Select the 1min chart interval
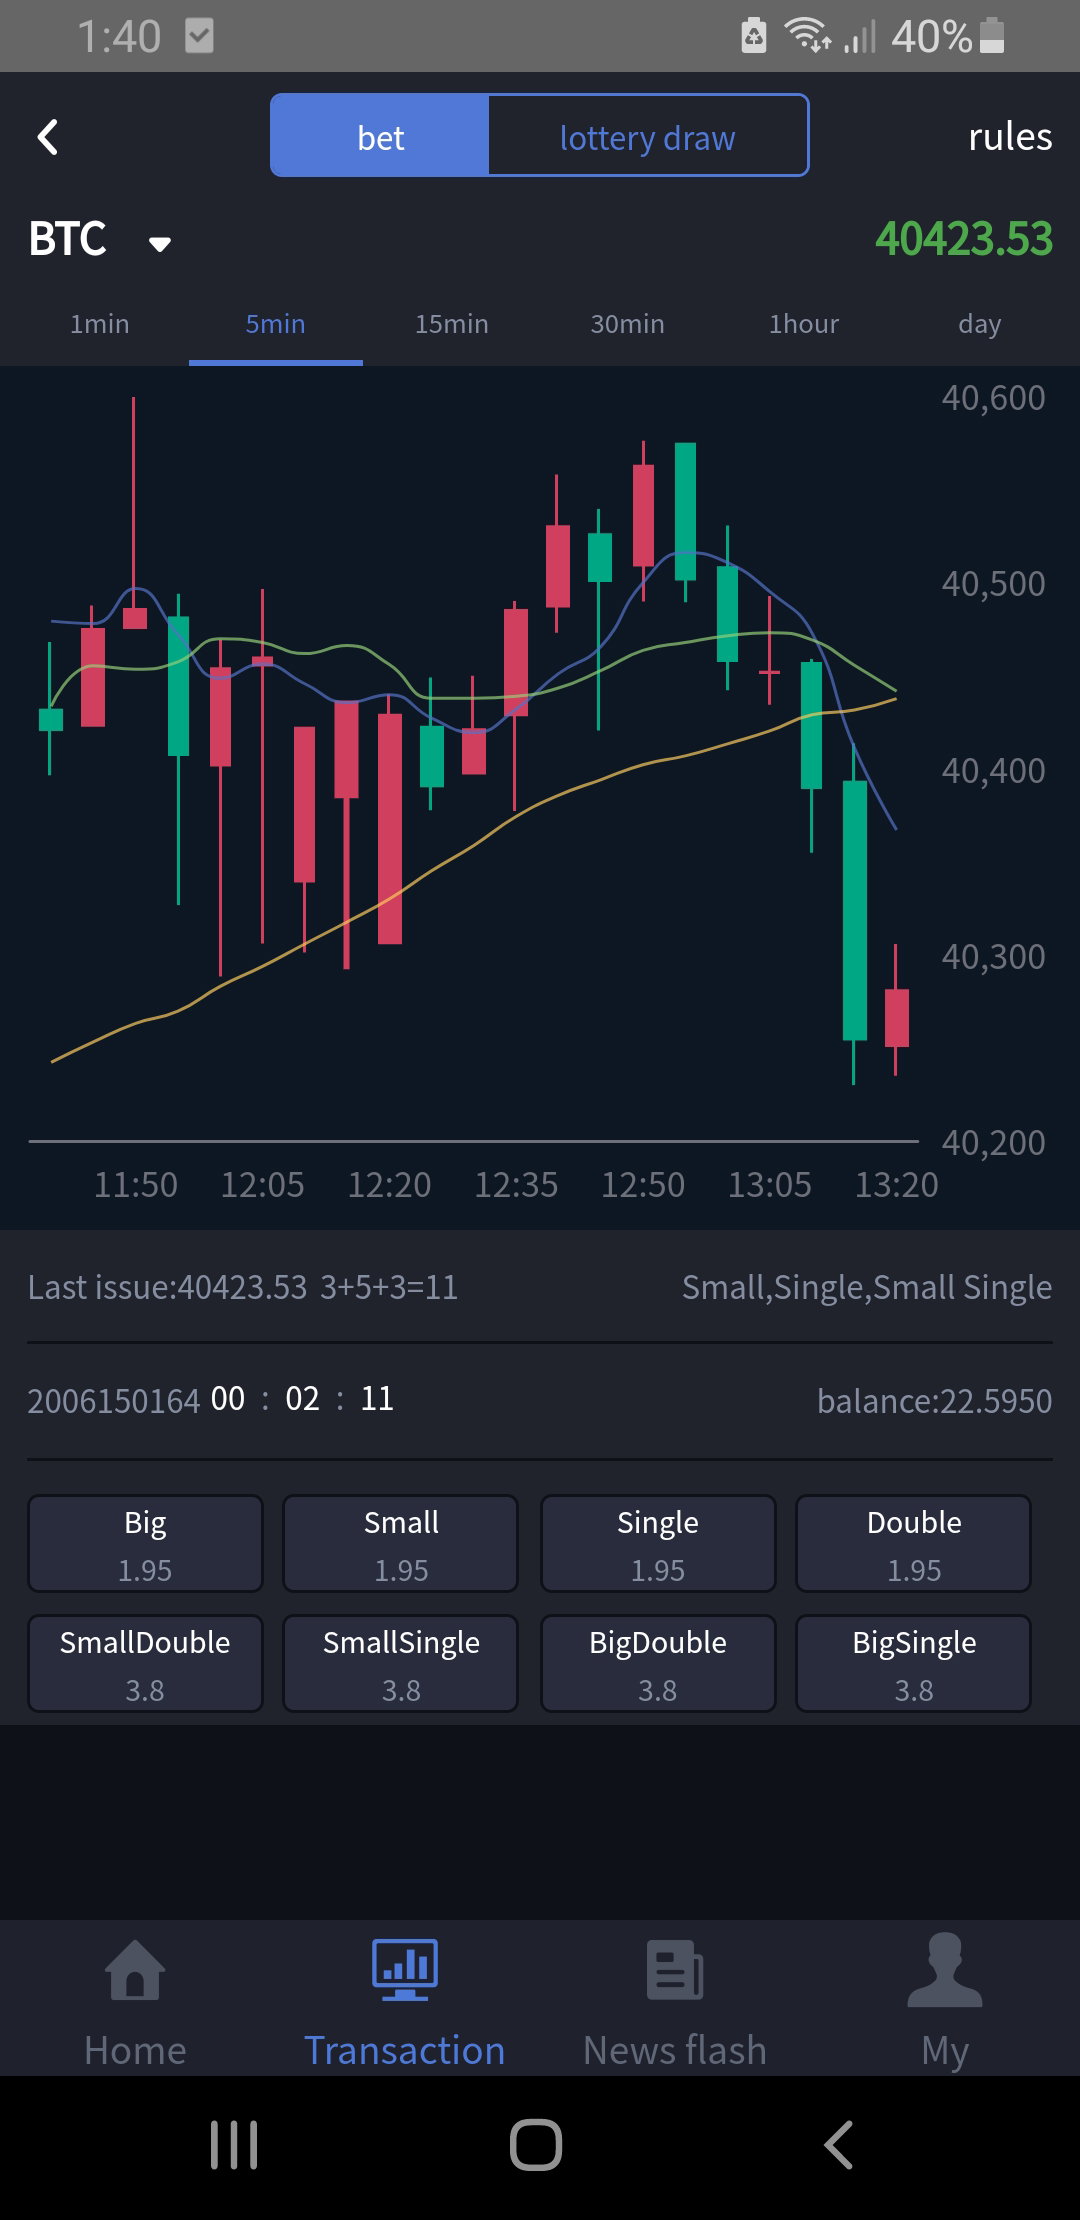The width and height of the screenshot is (1080, 2220). click(x=100, y=324)
